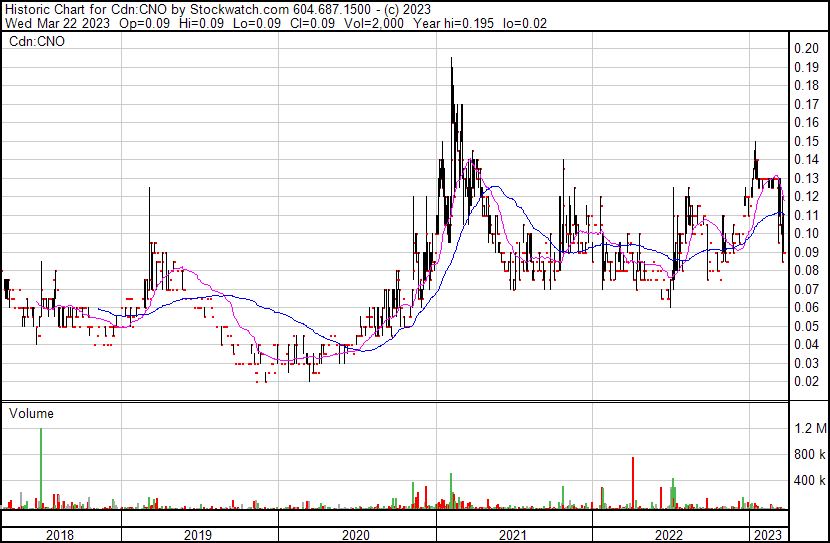Click the 2020 year marker below the chart
This screenshot has height=543, width=830.
coord(356,536)
